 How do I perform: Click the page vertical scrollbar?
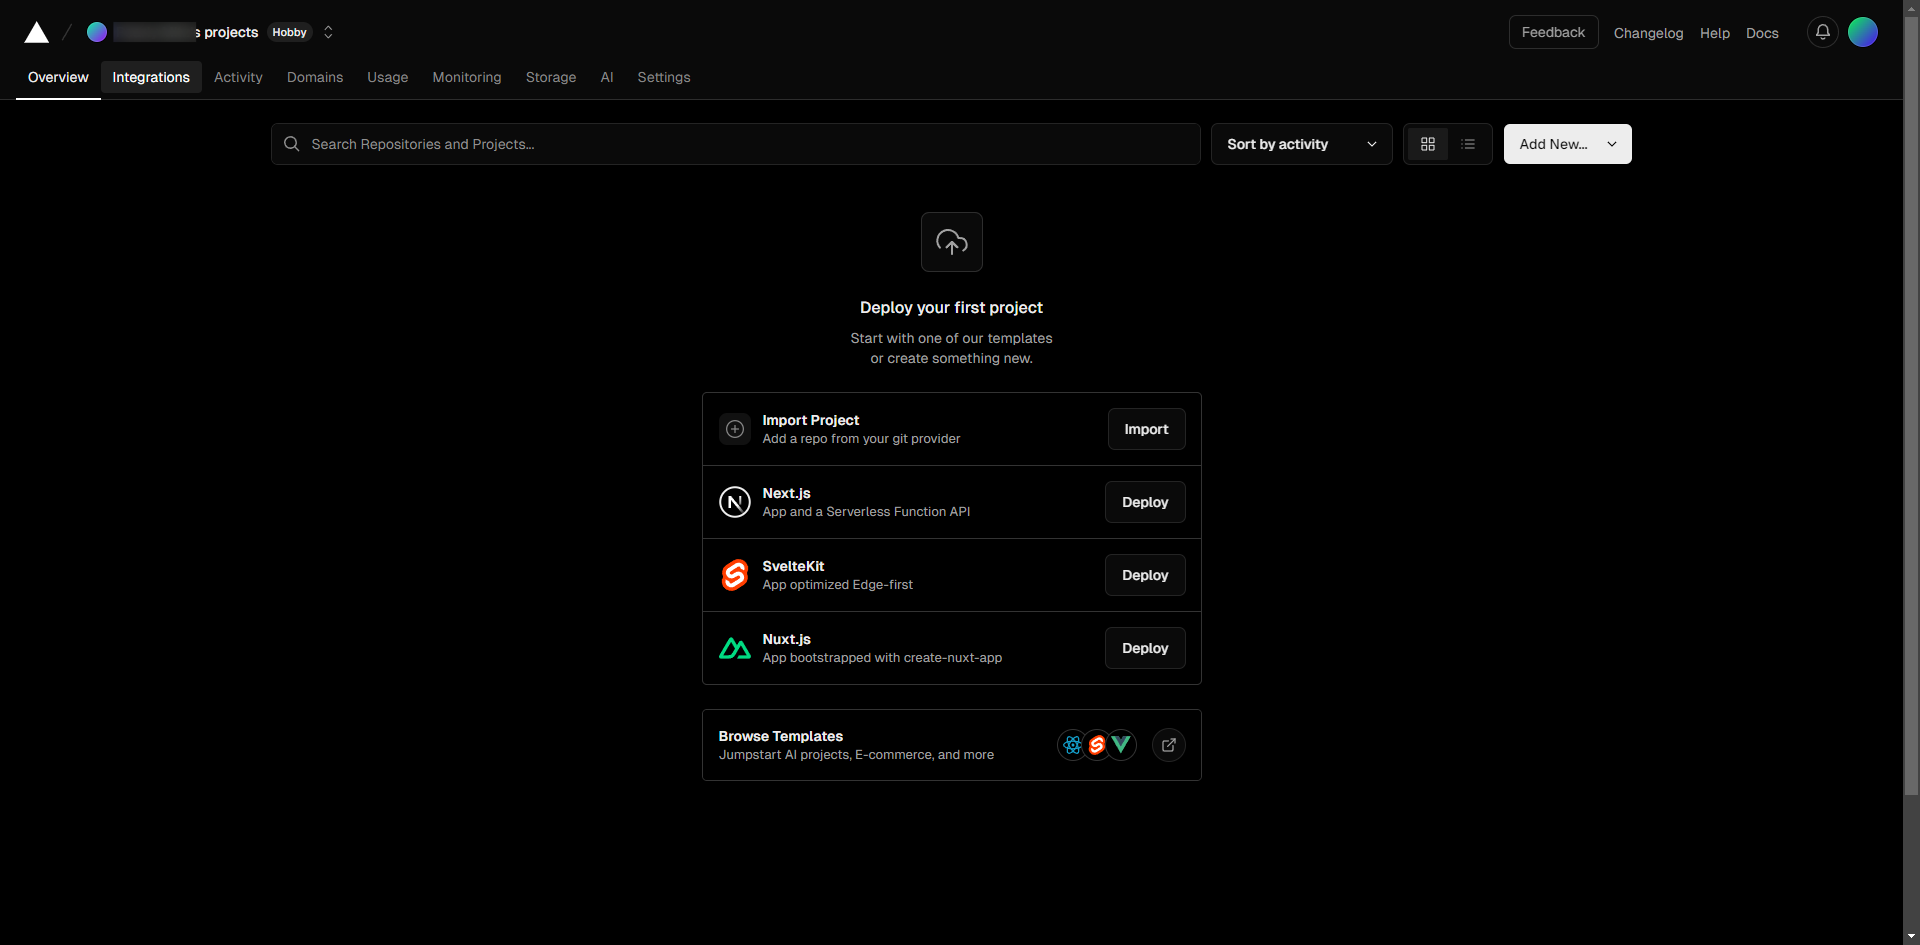click(x=1911, y=406)
